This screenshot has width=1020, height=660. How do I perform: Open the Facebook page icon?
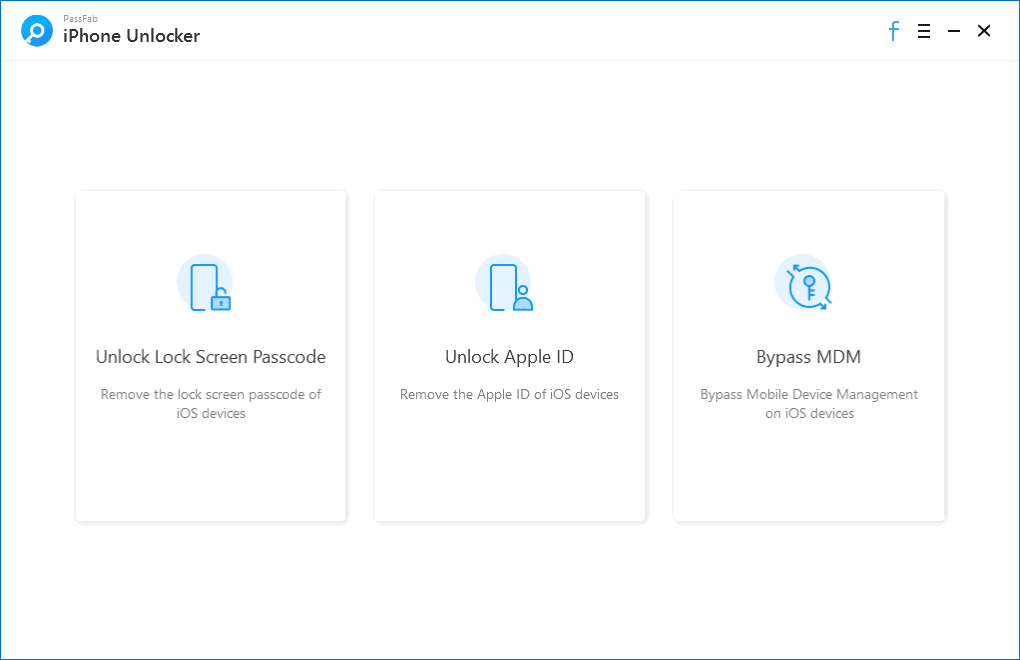(894, 31)
